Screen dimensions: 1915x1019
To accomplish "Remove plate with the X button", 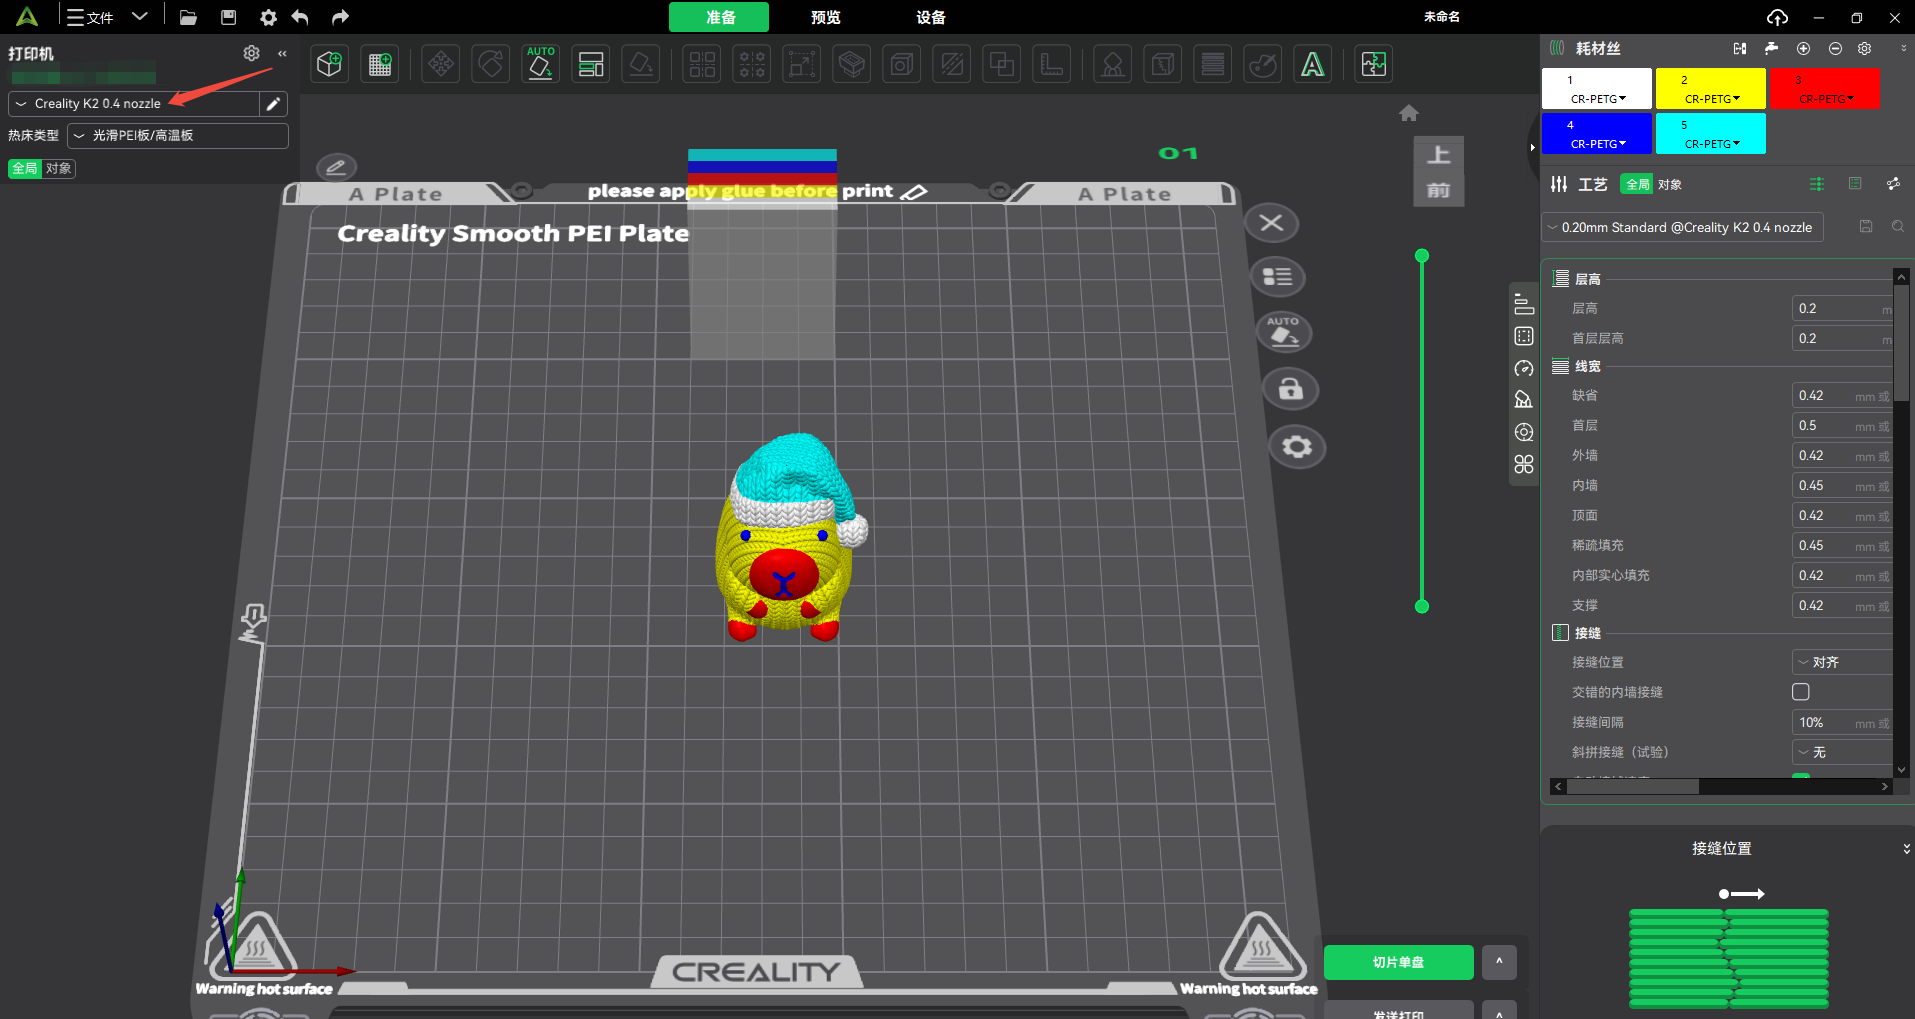I will (x=1272, y=223).
